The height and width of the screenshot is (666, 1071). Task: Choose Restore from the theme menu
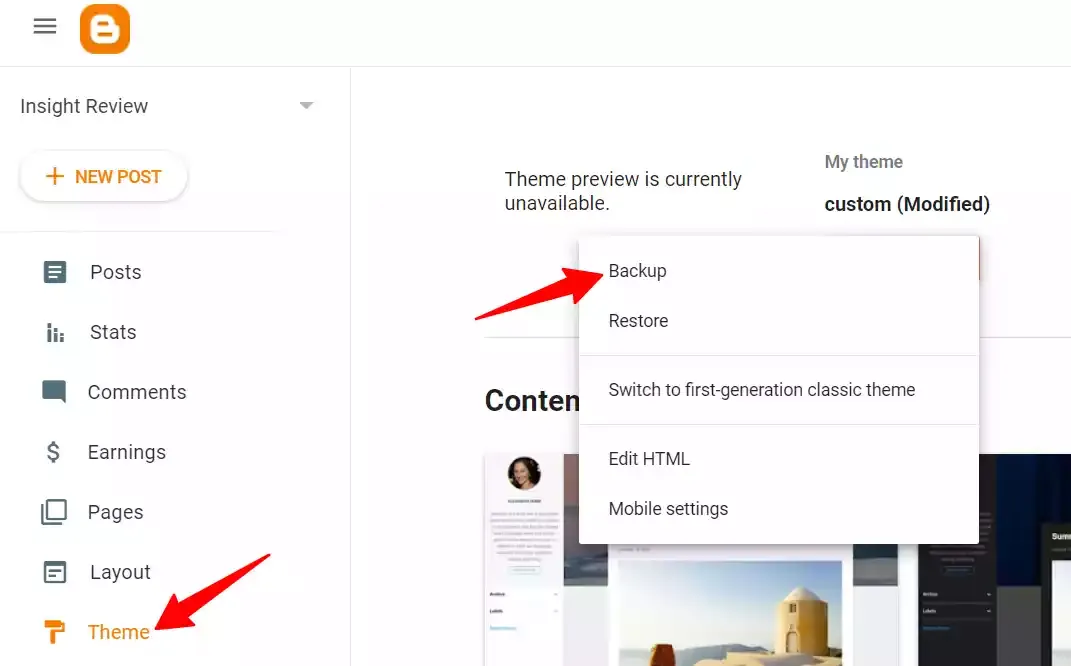[x=779, y=320]
